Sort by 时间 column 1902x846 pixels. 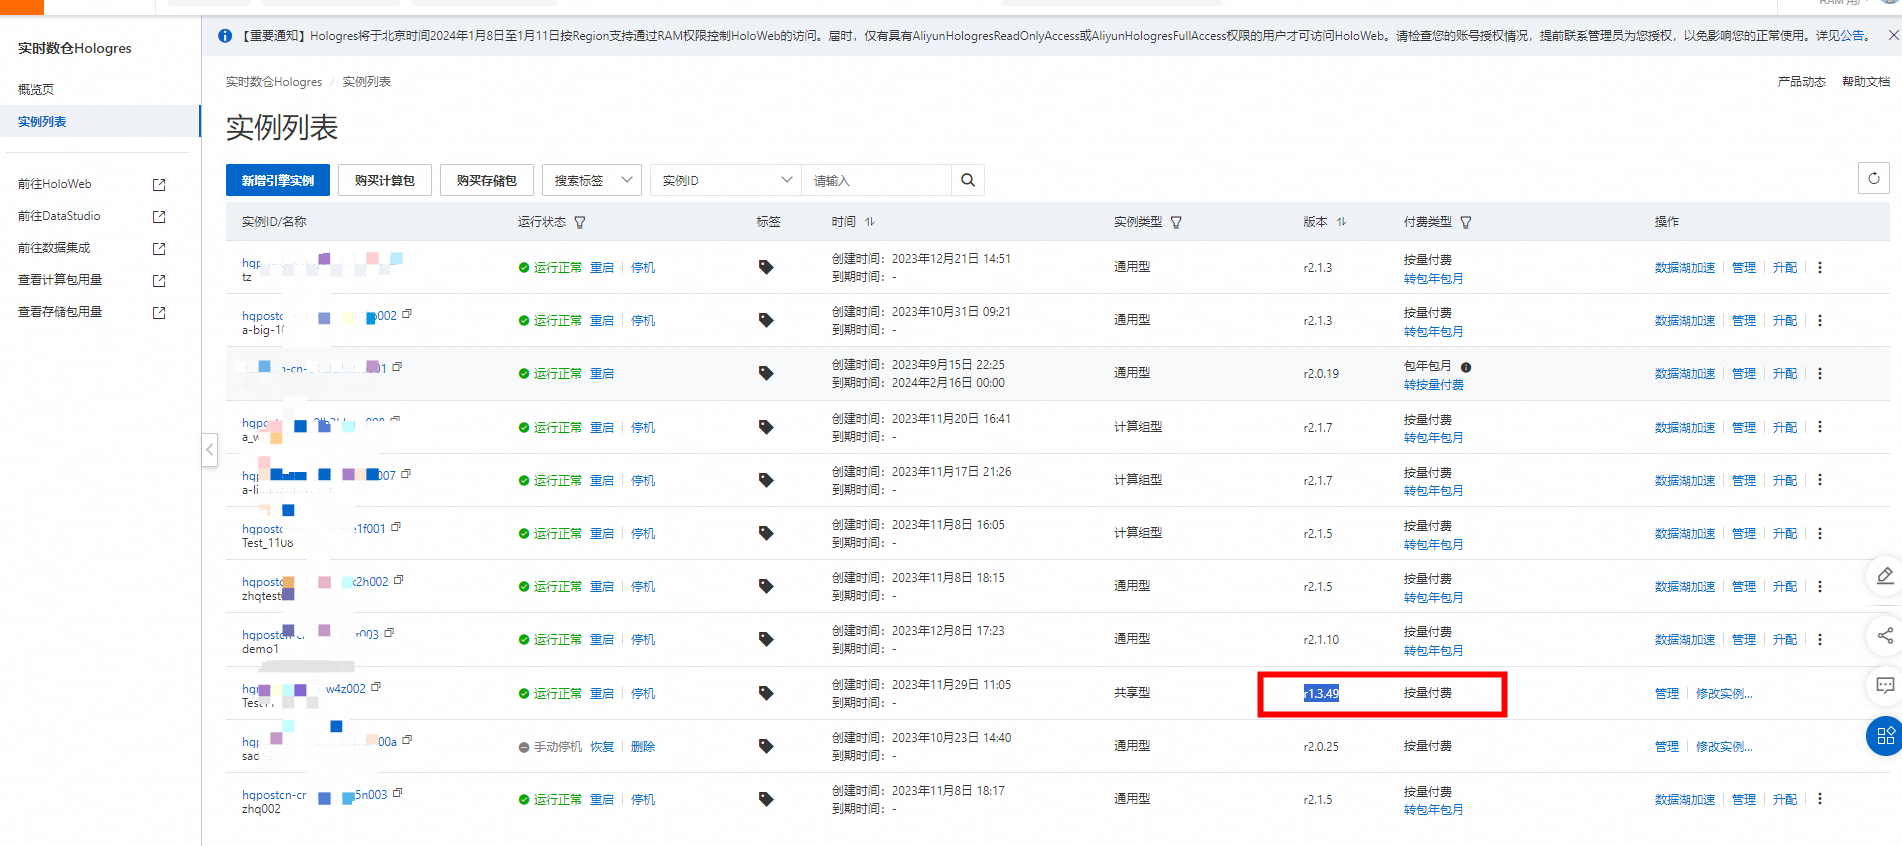point(870,222)
